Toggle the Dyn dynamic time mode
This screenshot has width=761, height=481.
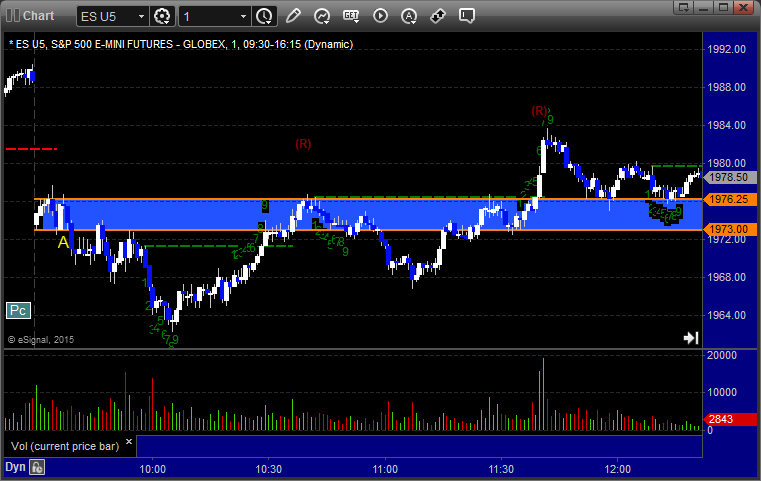tap(15, 466)
